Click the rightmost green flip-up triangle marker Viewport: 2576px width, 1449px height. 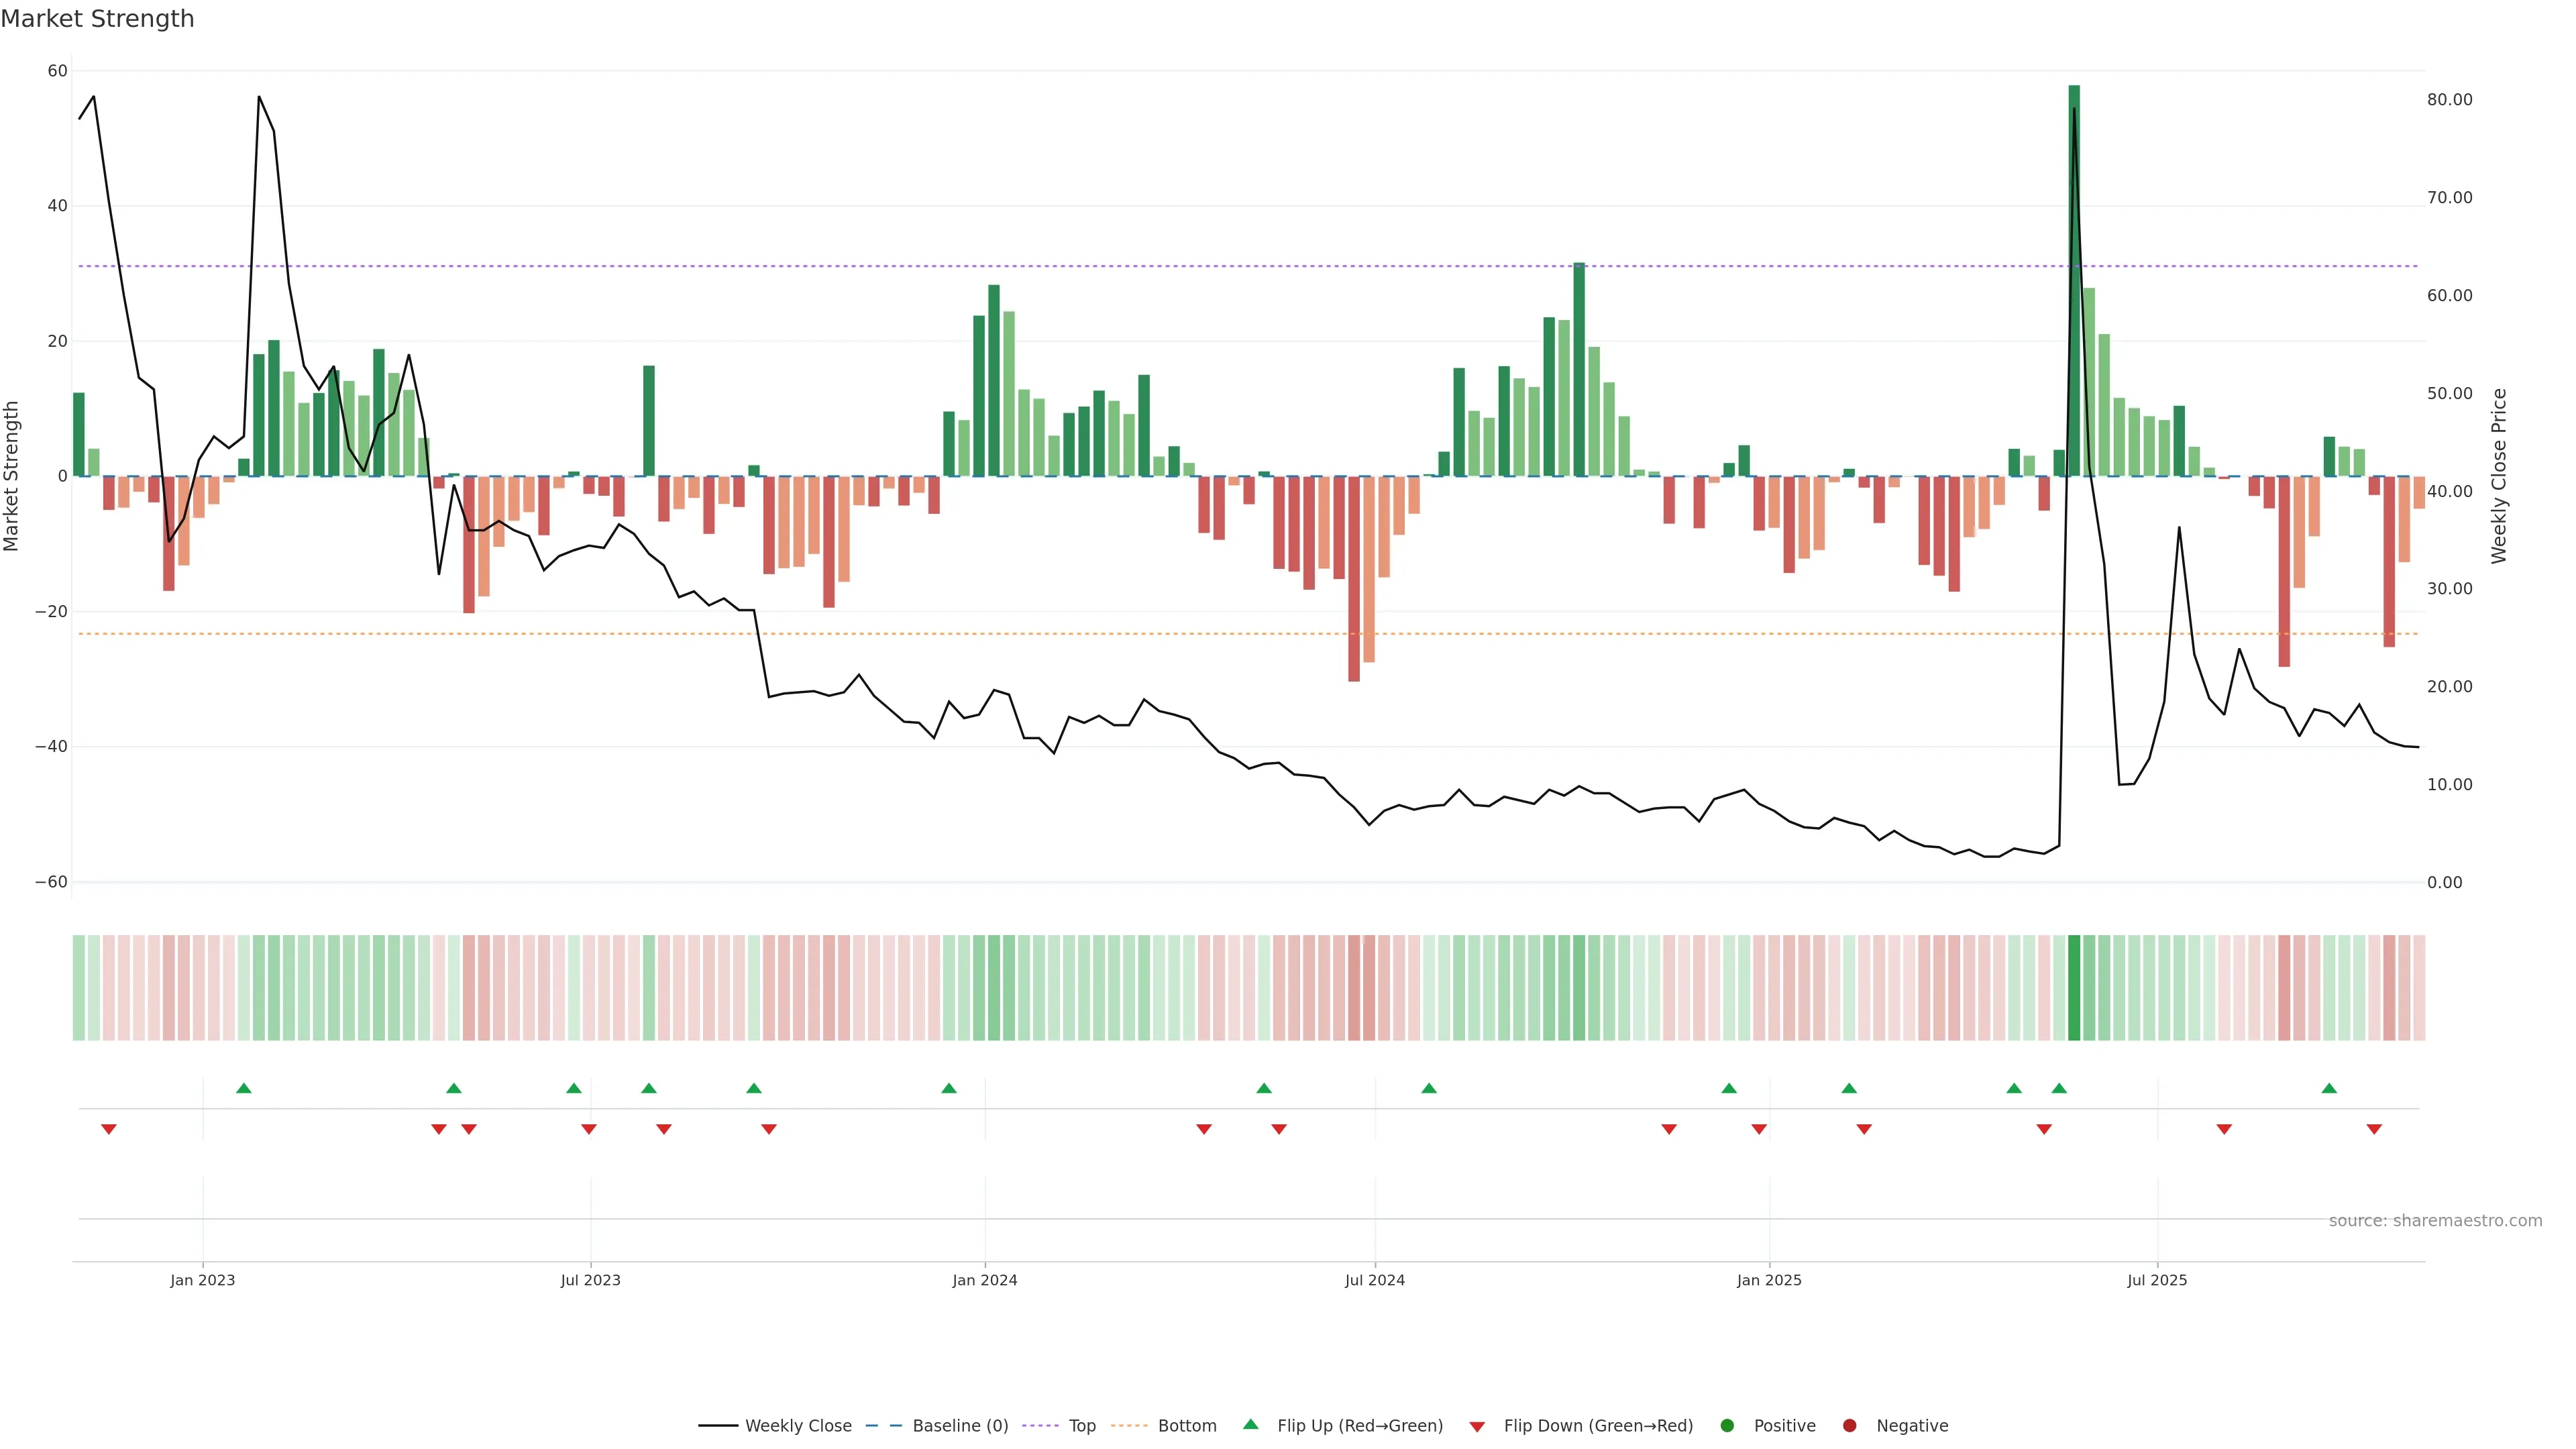2329,1088
